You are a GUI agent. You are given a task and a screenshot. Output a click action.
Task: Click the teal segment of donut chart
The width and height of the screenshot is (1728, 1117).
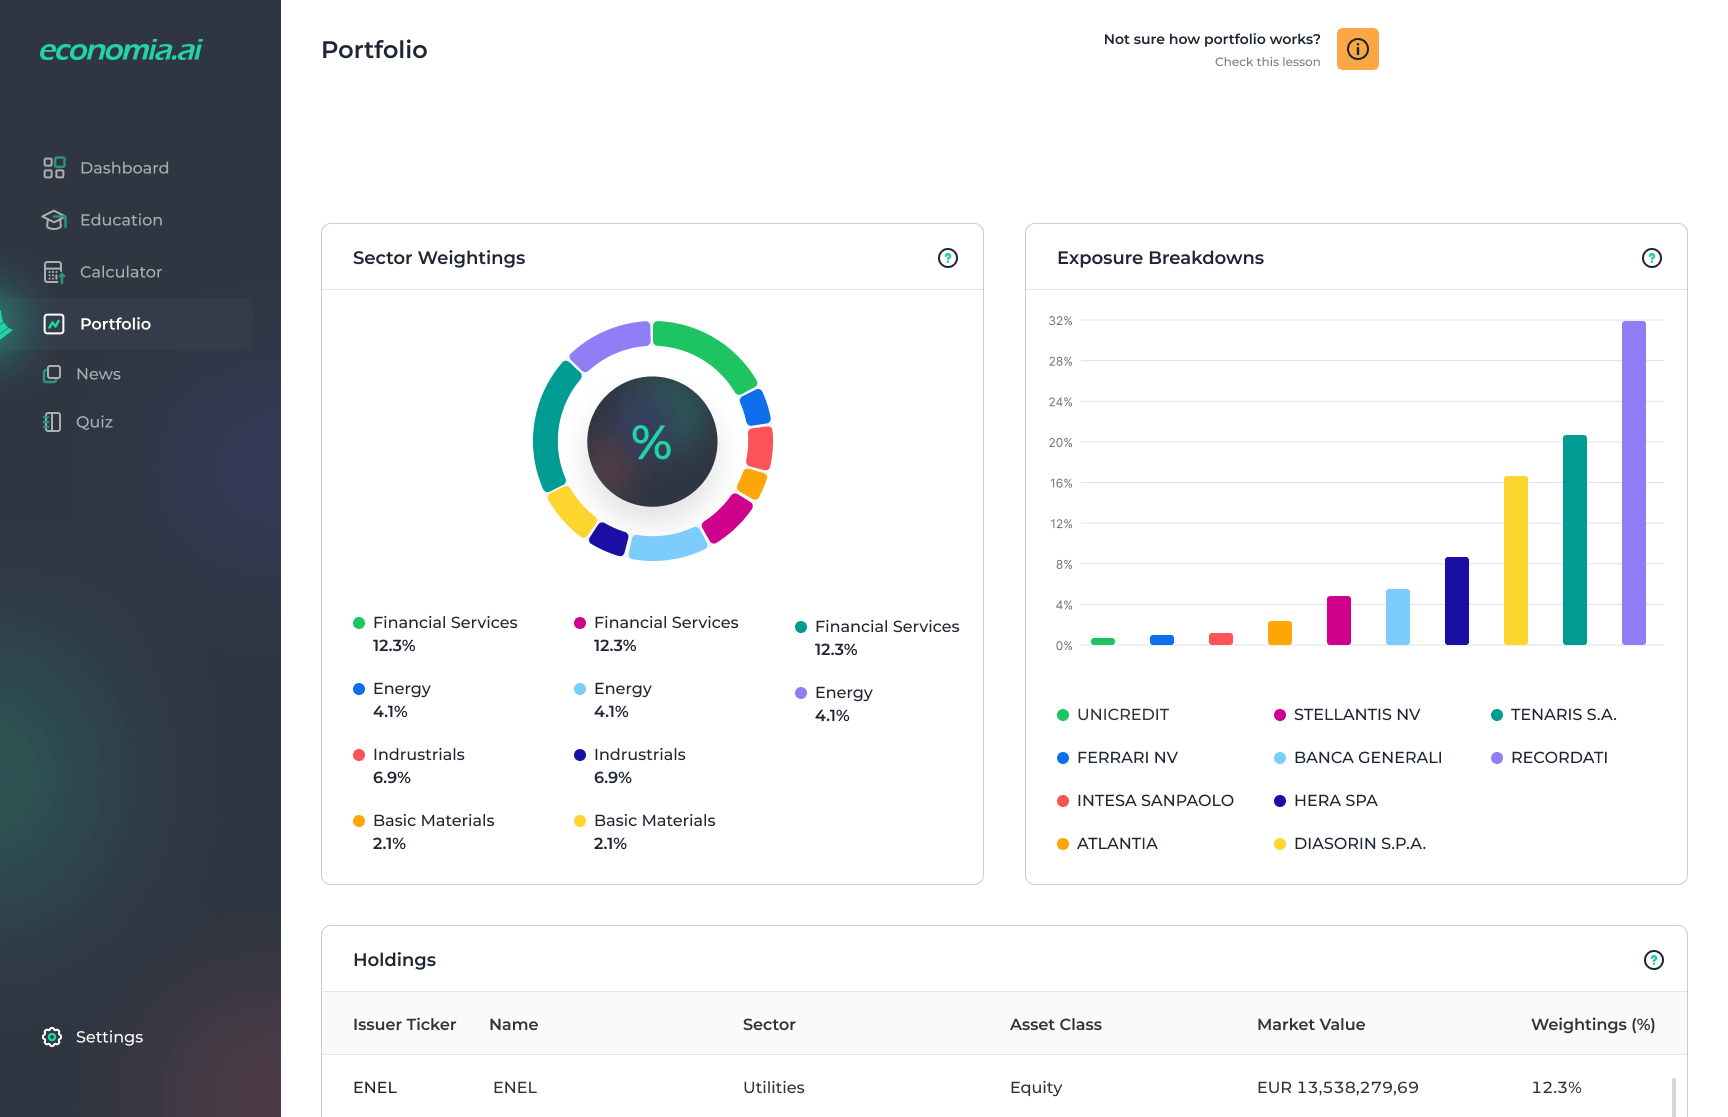pos(549,427)
